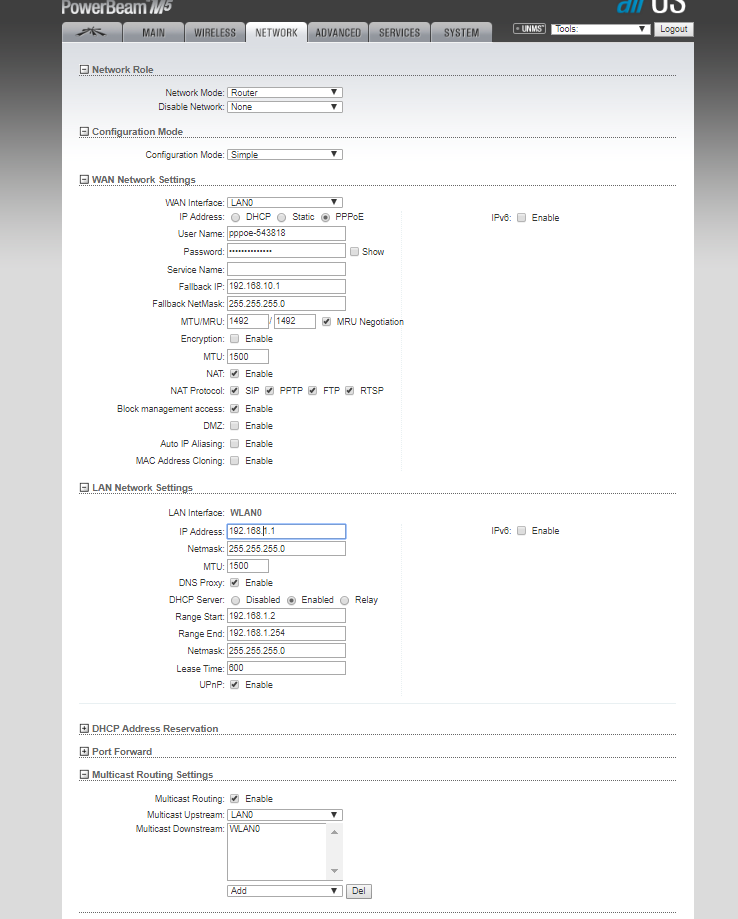The image size is (738, 919).
Task: Check the Show password box
Action: coord(355,252)
